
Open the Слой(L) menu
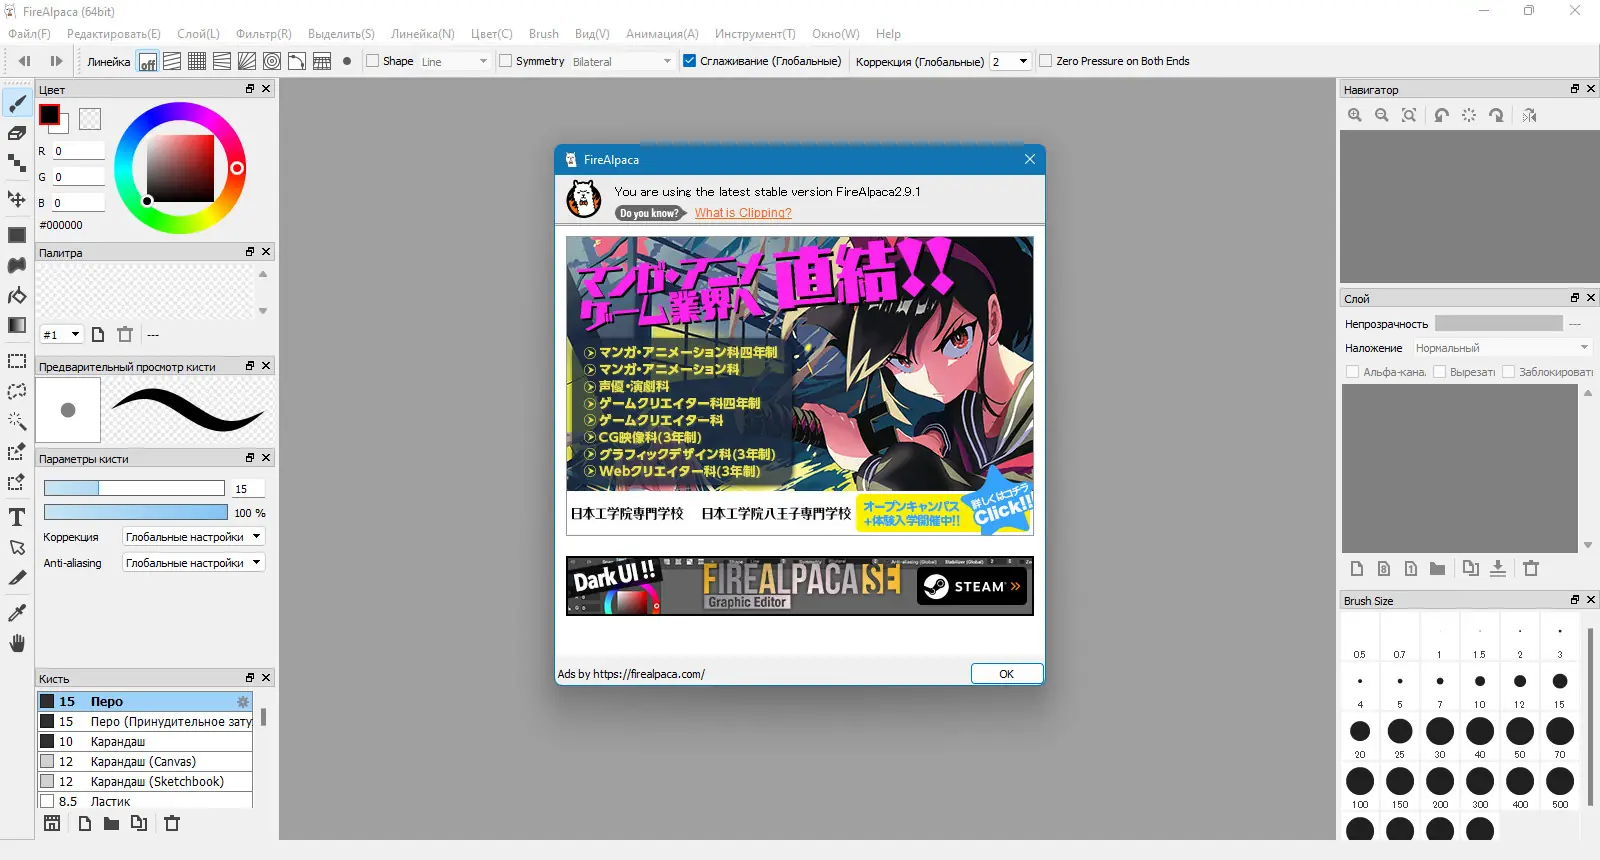[198, 34]
